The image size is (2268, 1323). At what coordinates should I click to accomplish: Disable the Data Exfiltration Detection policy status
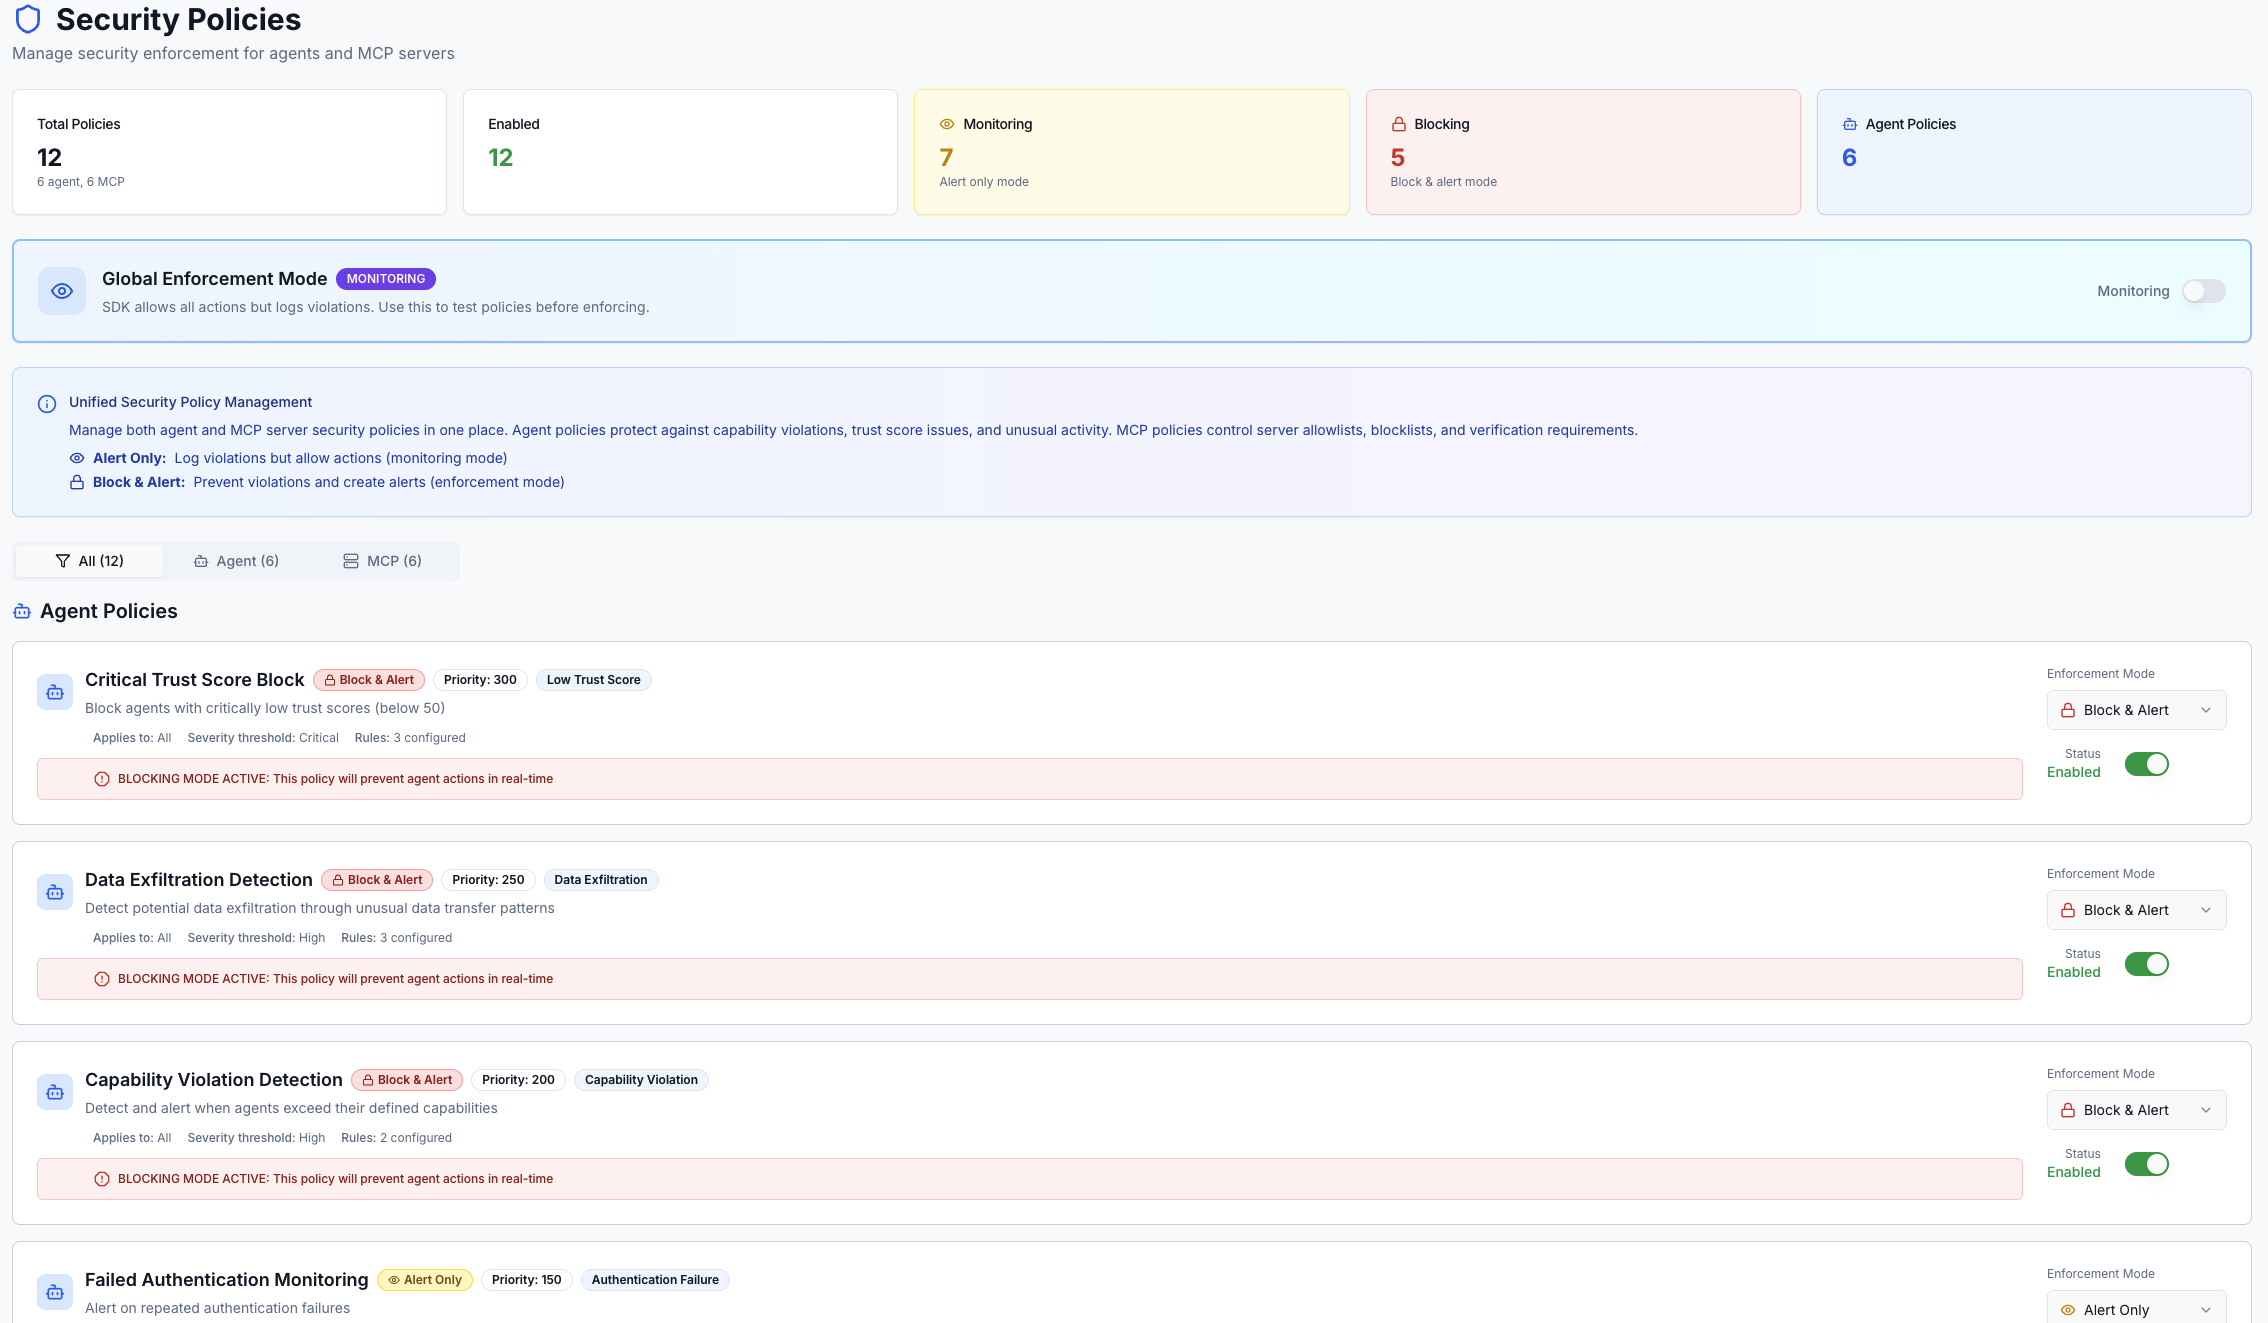pyautogui.click(x=2146, y=964)
